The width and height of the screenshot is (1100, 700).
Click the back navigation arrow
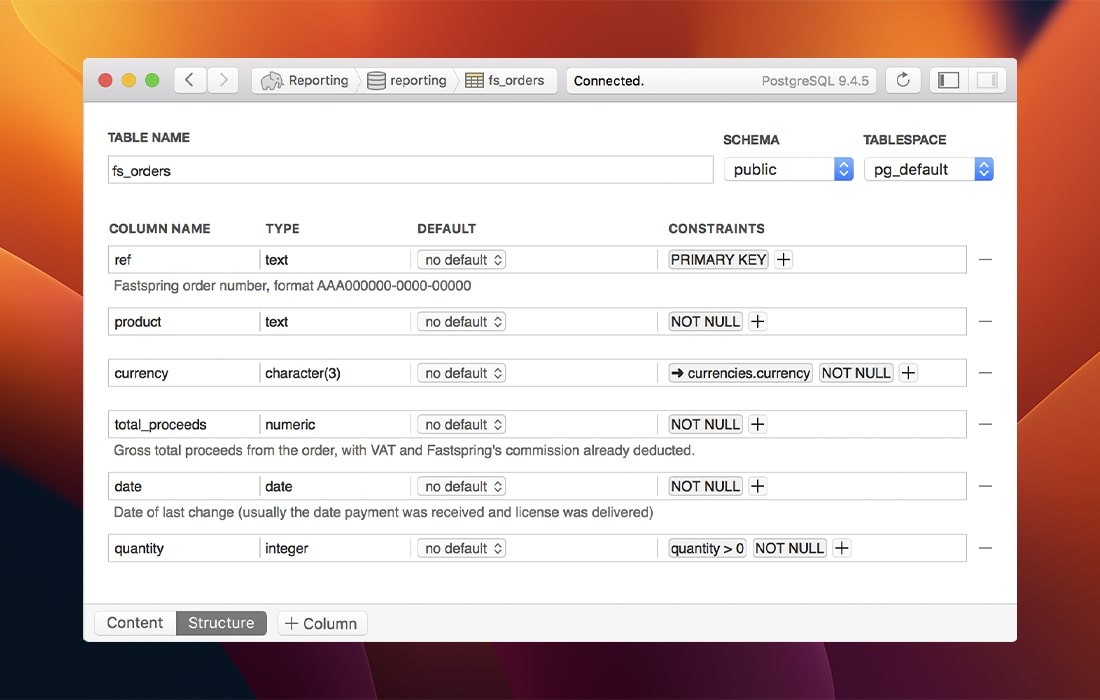190,80
